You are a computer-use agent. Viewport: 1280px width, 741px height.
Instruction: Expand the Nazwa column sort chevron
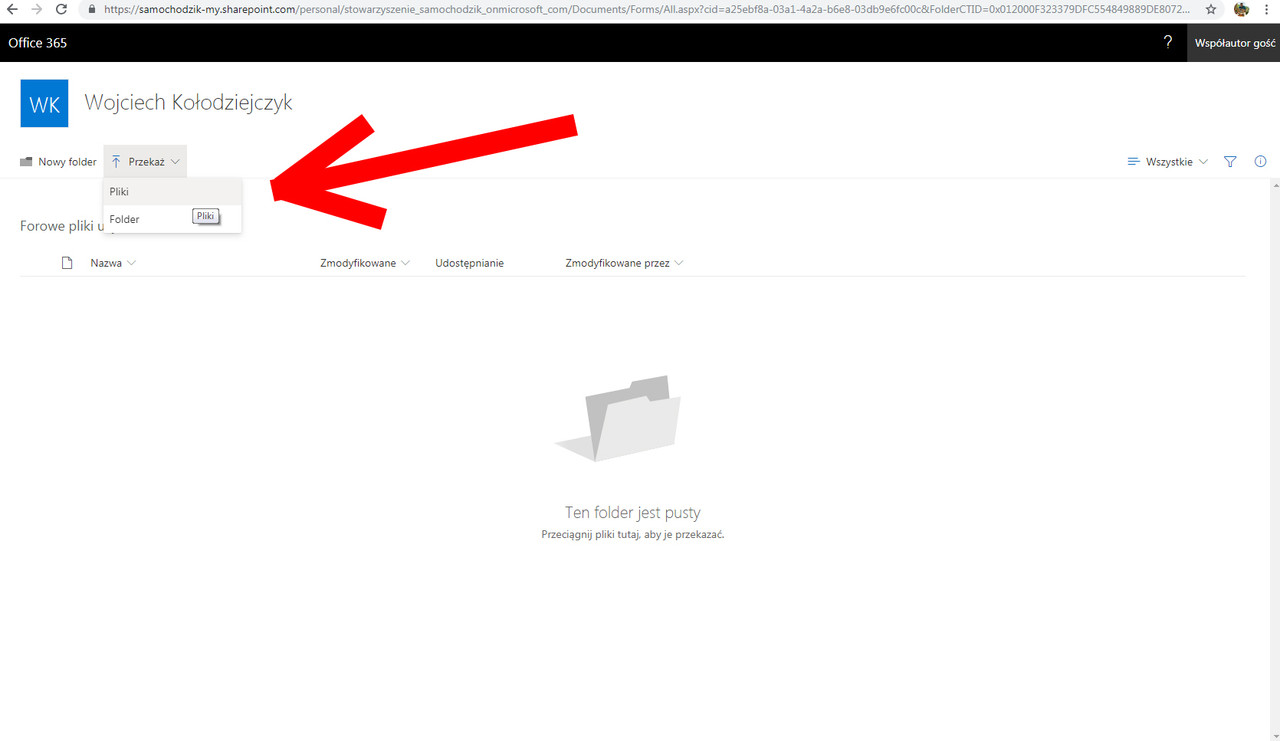click(x=131, y=262)
